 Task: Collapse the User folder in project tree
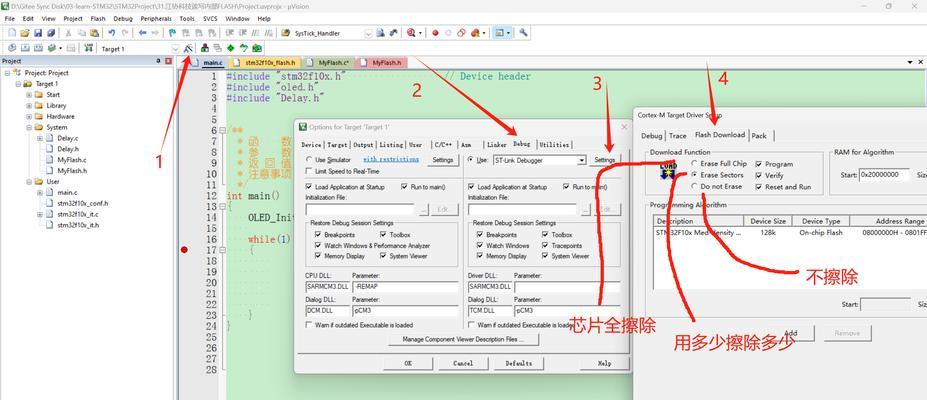(29, 181)
